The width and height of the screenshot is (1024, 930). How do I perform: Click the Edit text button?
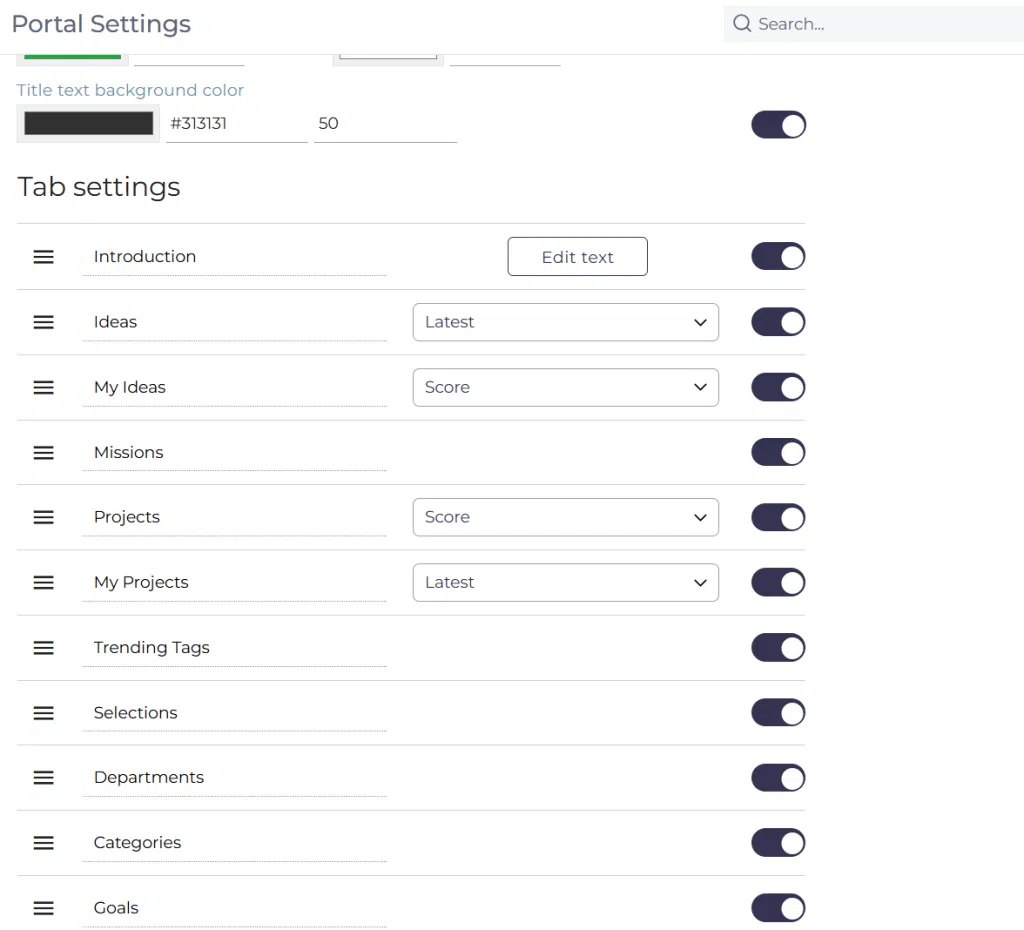577,257
